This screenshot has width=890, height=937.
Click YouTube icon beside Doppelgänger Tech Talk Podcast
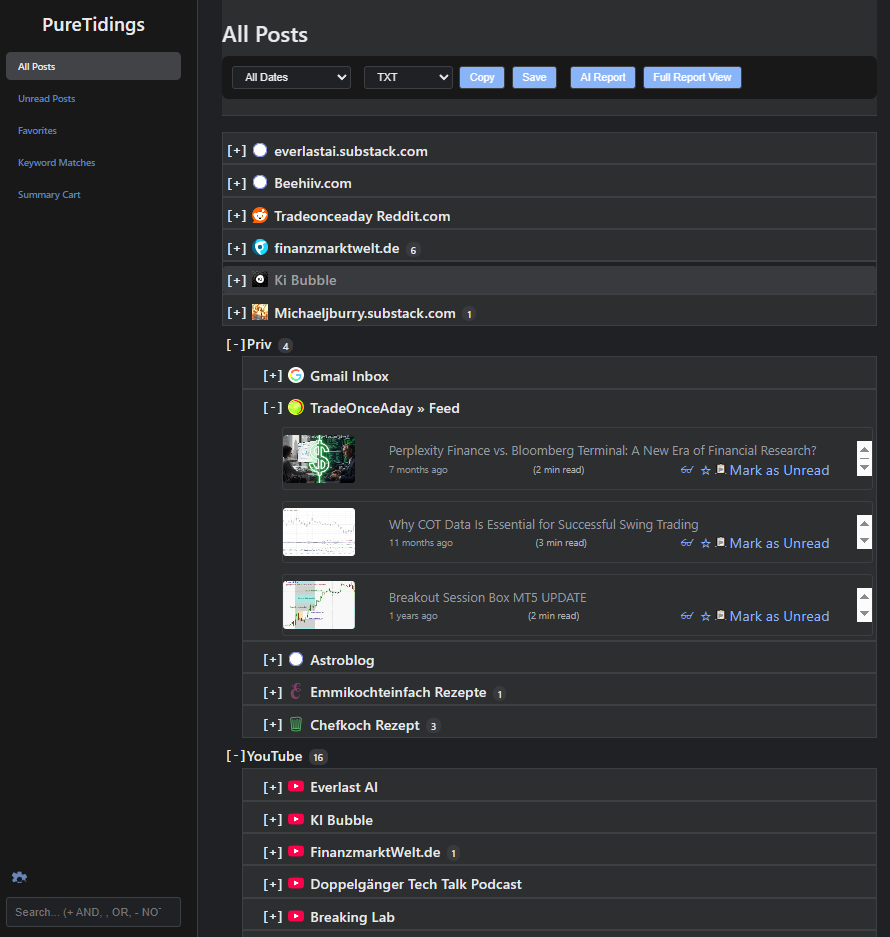tap(296, 883)
